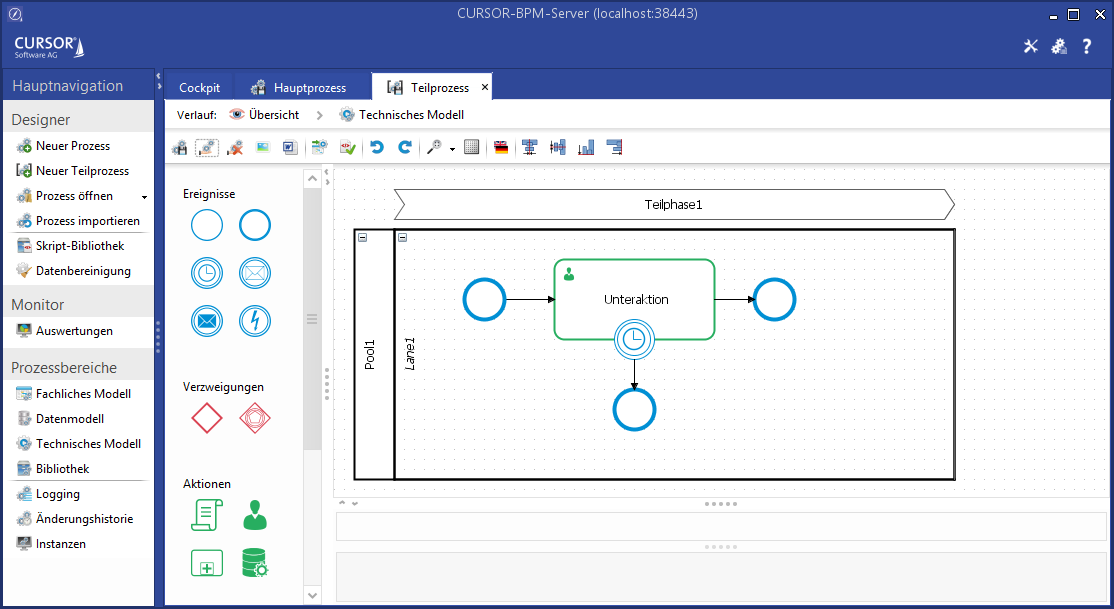The image size is (1114, 609).
Task: Pick the red diamond gateway icon
Action: click(207, 418)
